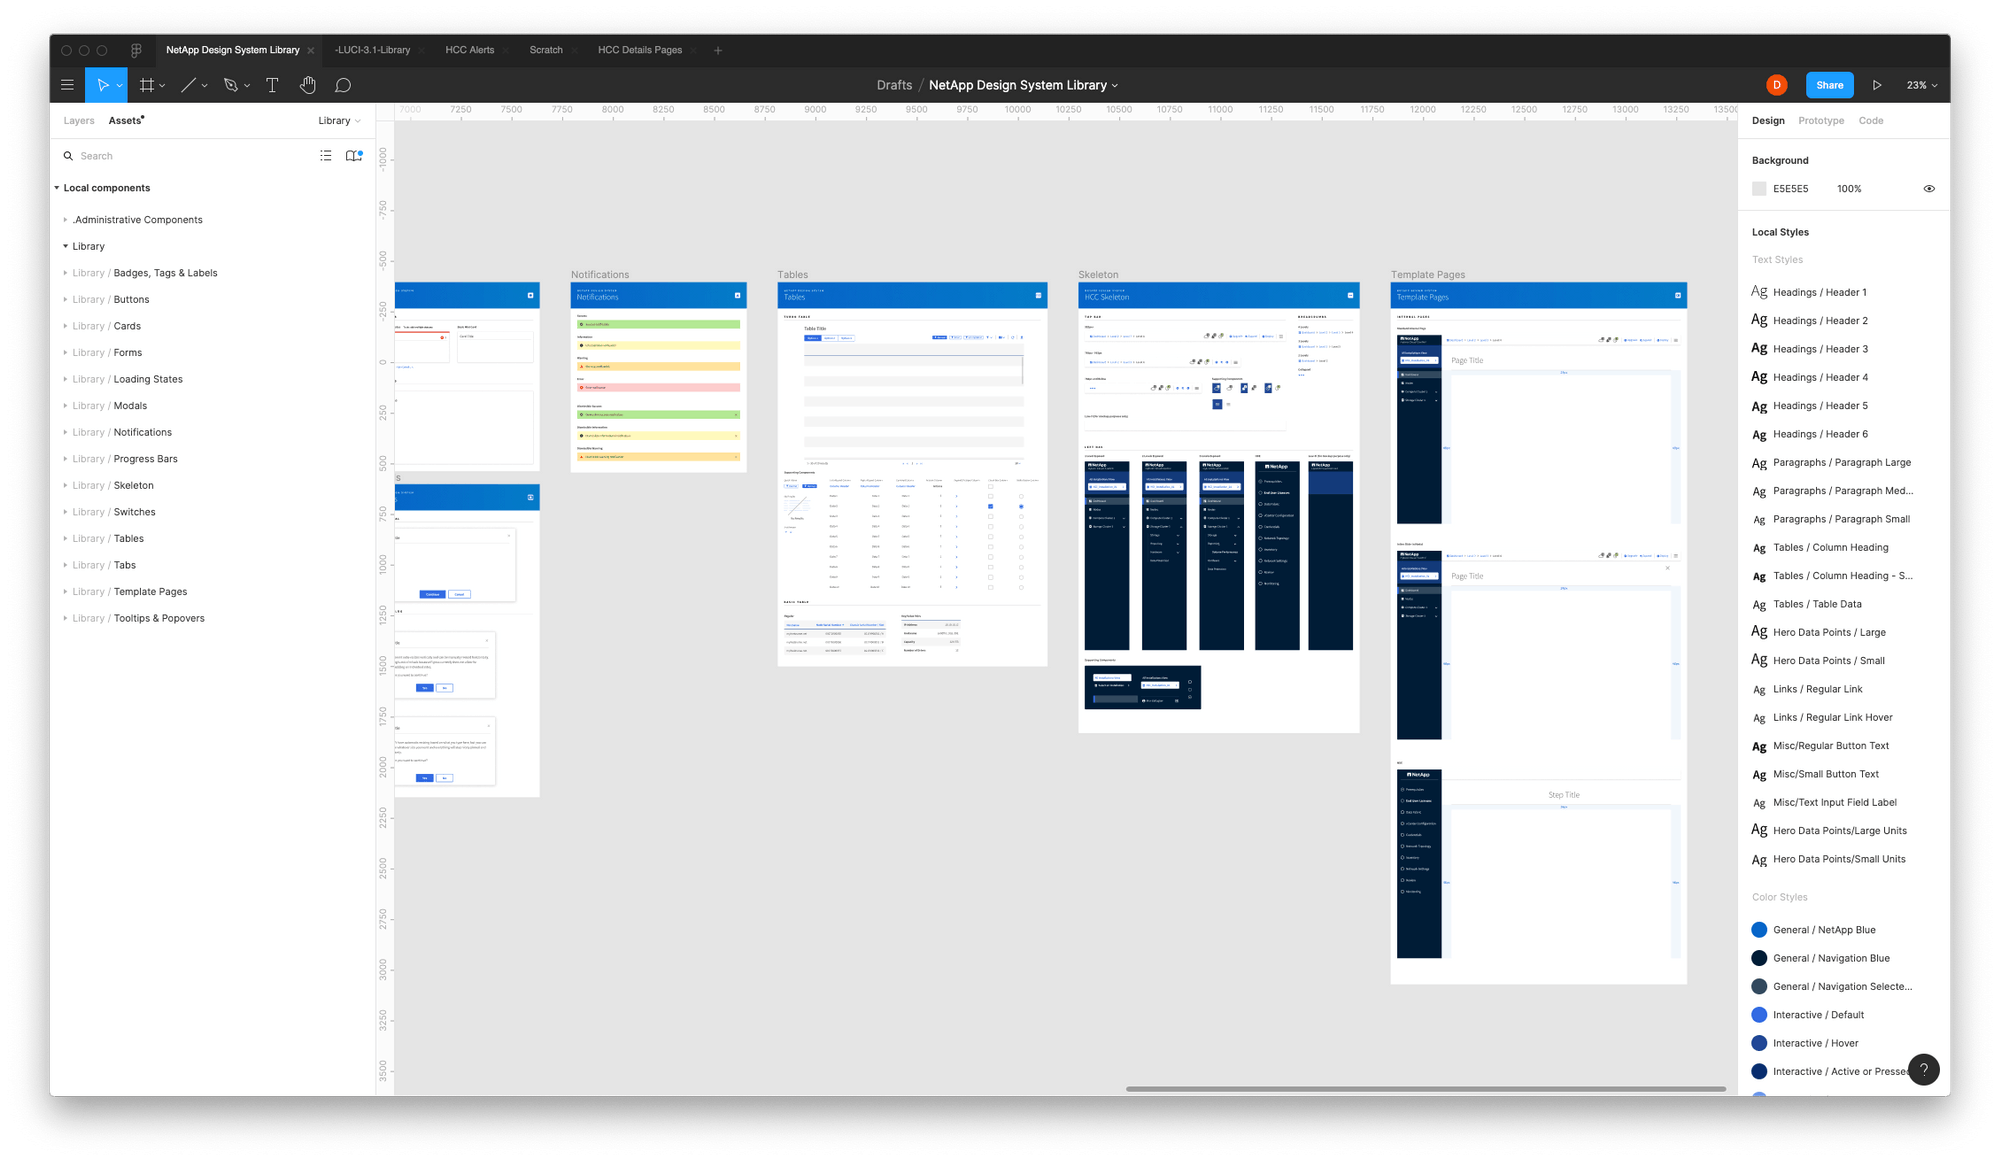Screen dimensions: 2000x1162
Task: Expand Library / Tooltips & Popovers group
Action: pyautogui.click(x=66, y=619)
